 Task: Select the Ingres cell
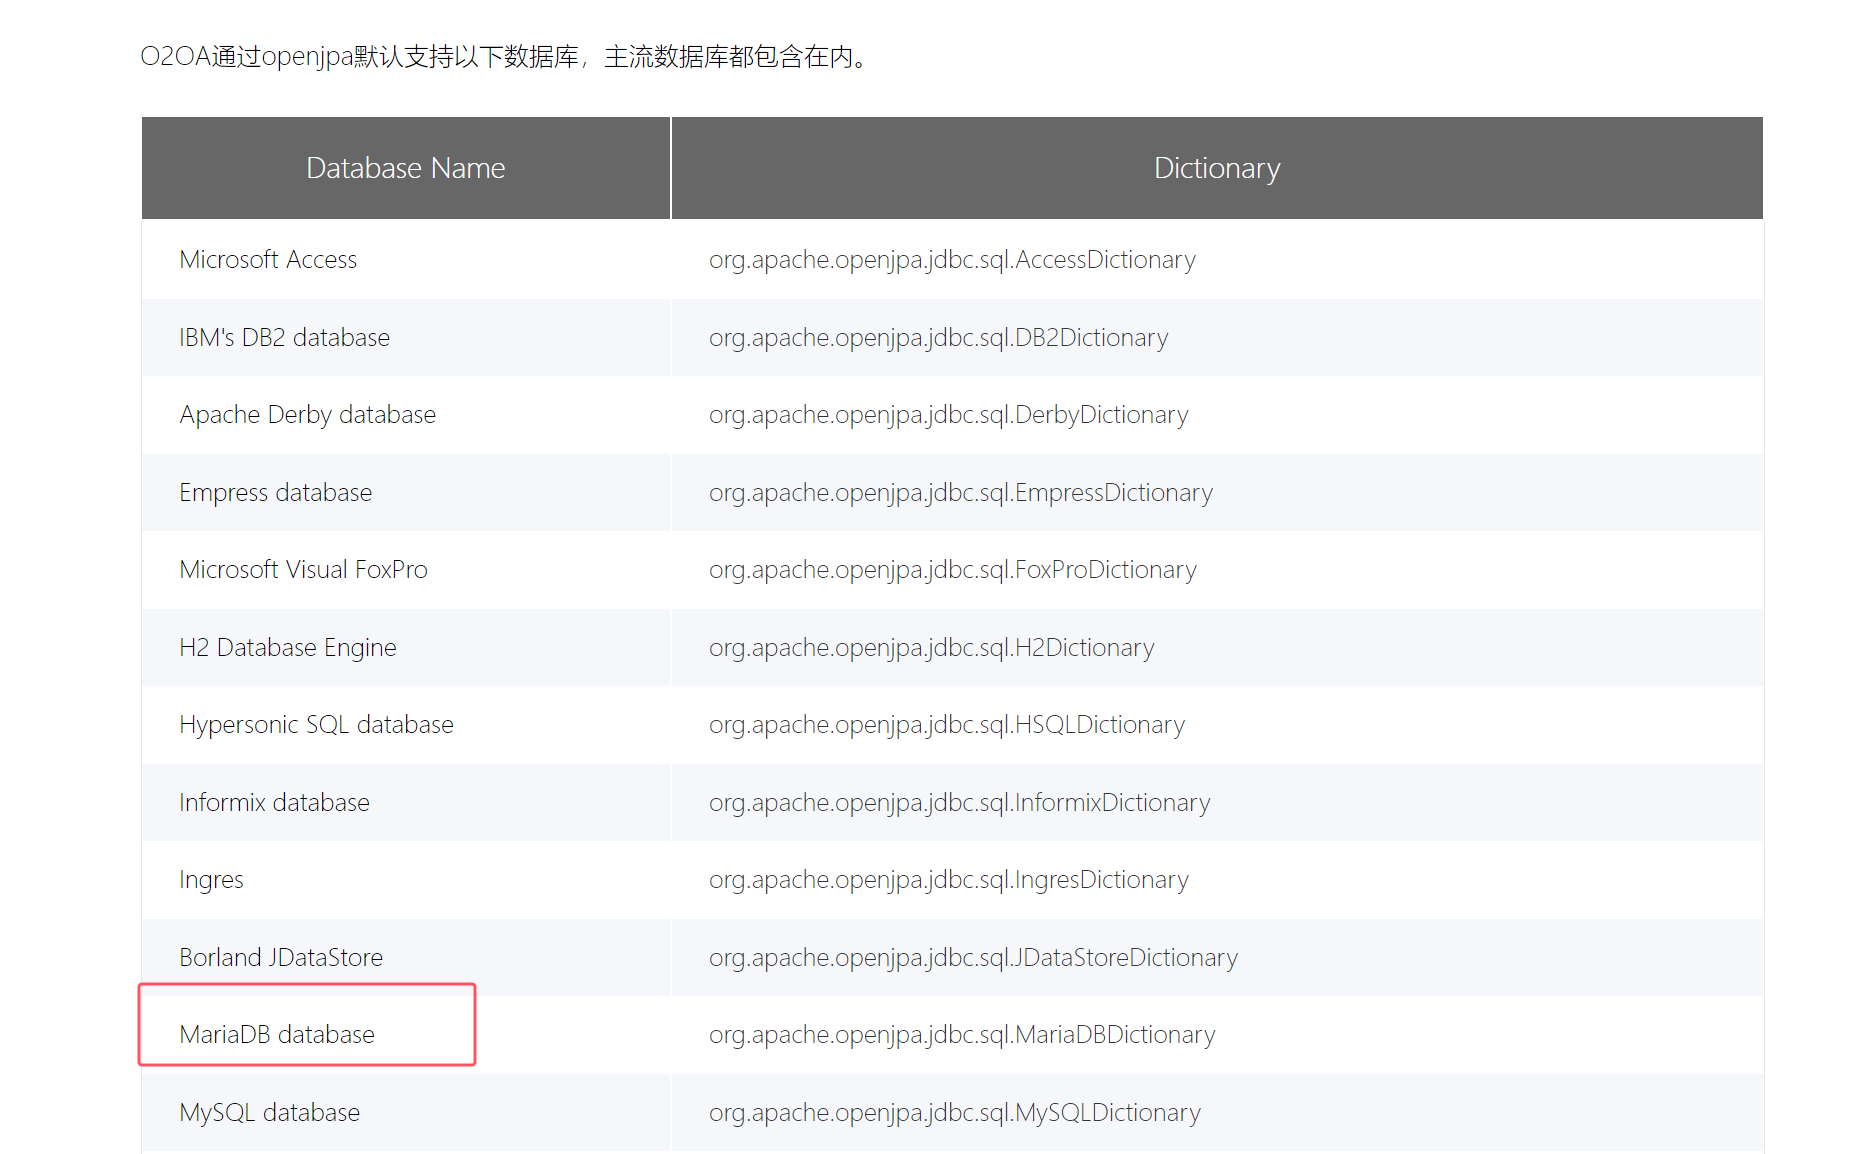coord(406,880)
